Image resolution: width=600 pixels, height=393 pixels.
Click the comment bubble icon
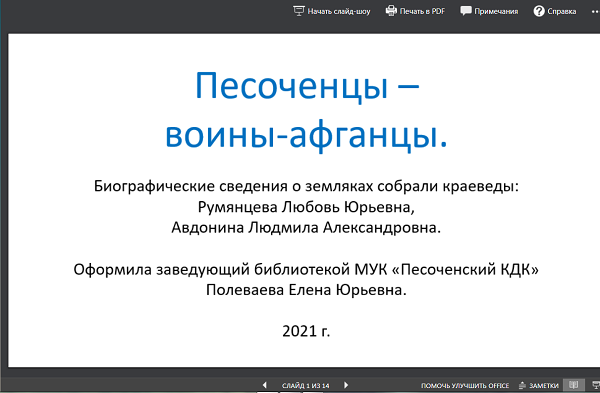466,11
